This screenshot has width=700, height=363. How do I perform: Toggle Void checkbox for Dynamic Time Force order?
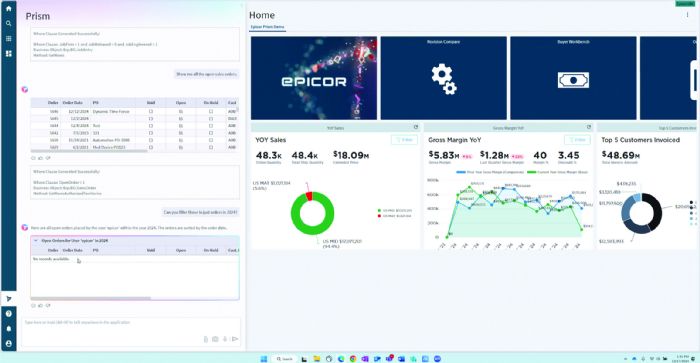point(151,111)
